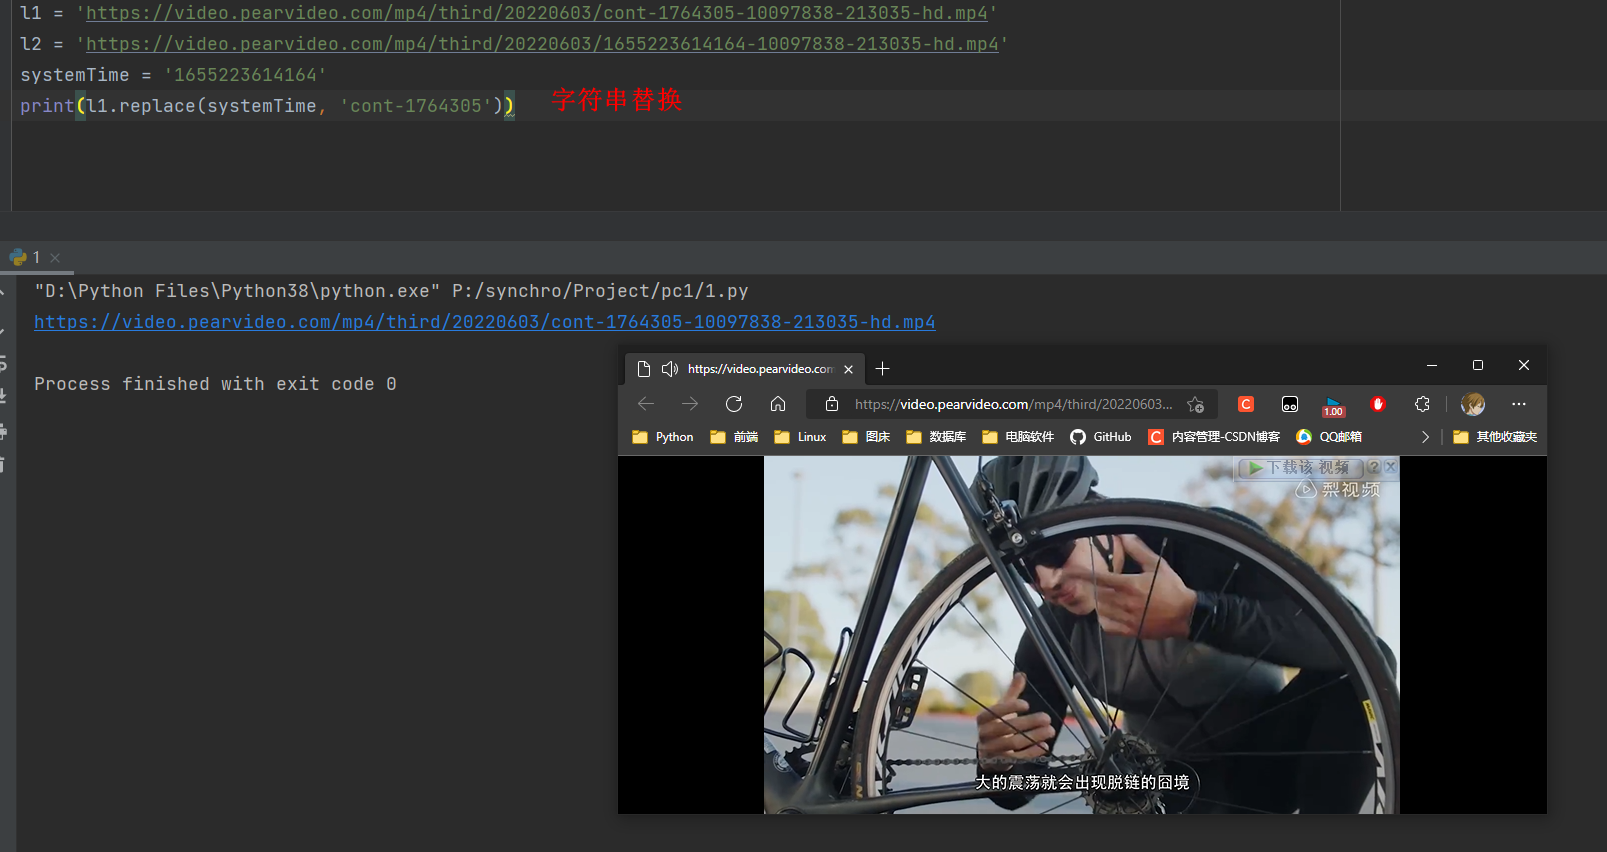Open the output URL link in console
The image size is (1607, 852).
click(x=485, y=322)
